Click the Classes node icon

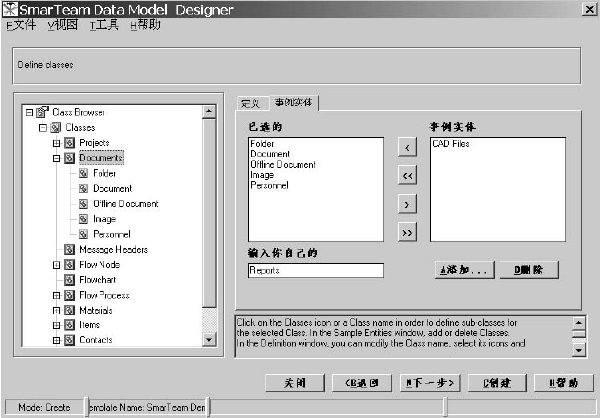click(x=55, y=127)
